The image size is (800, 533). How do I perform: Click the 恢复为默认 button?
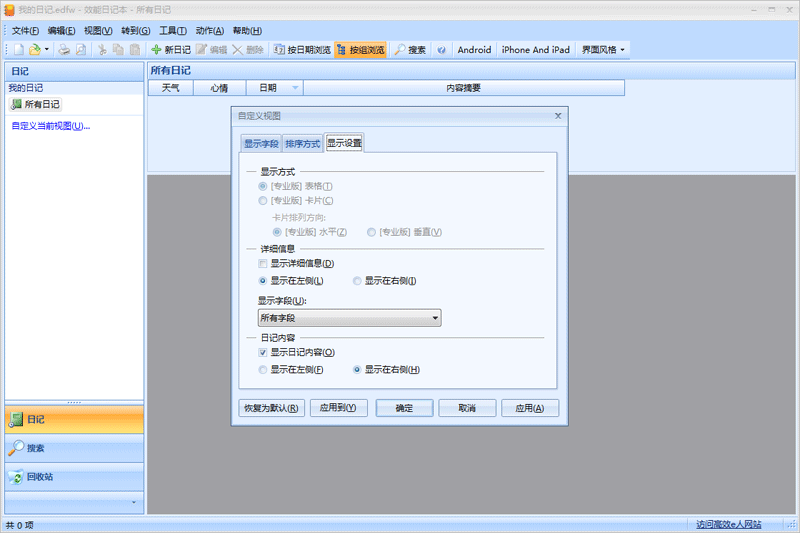[x=271, y=408]
